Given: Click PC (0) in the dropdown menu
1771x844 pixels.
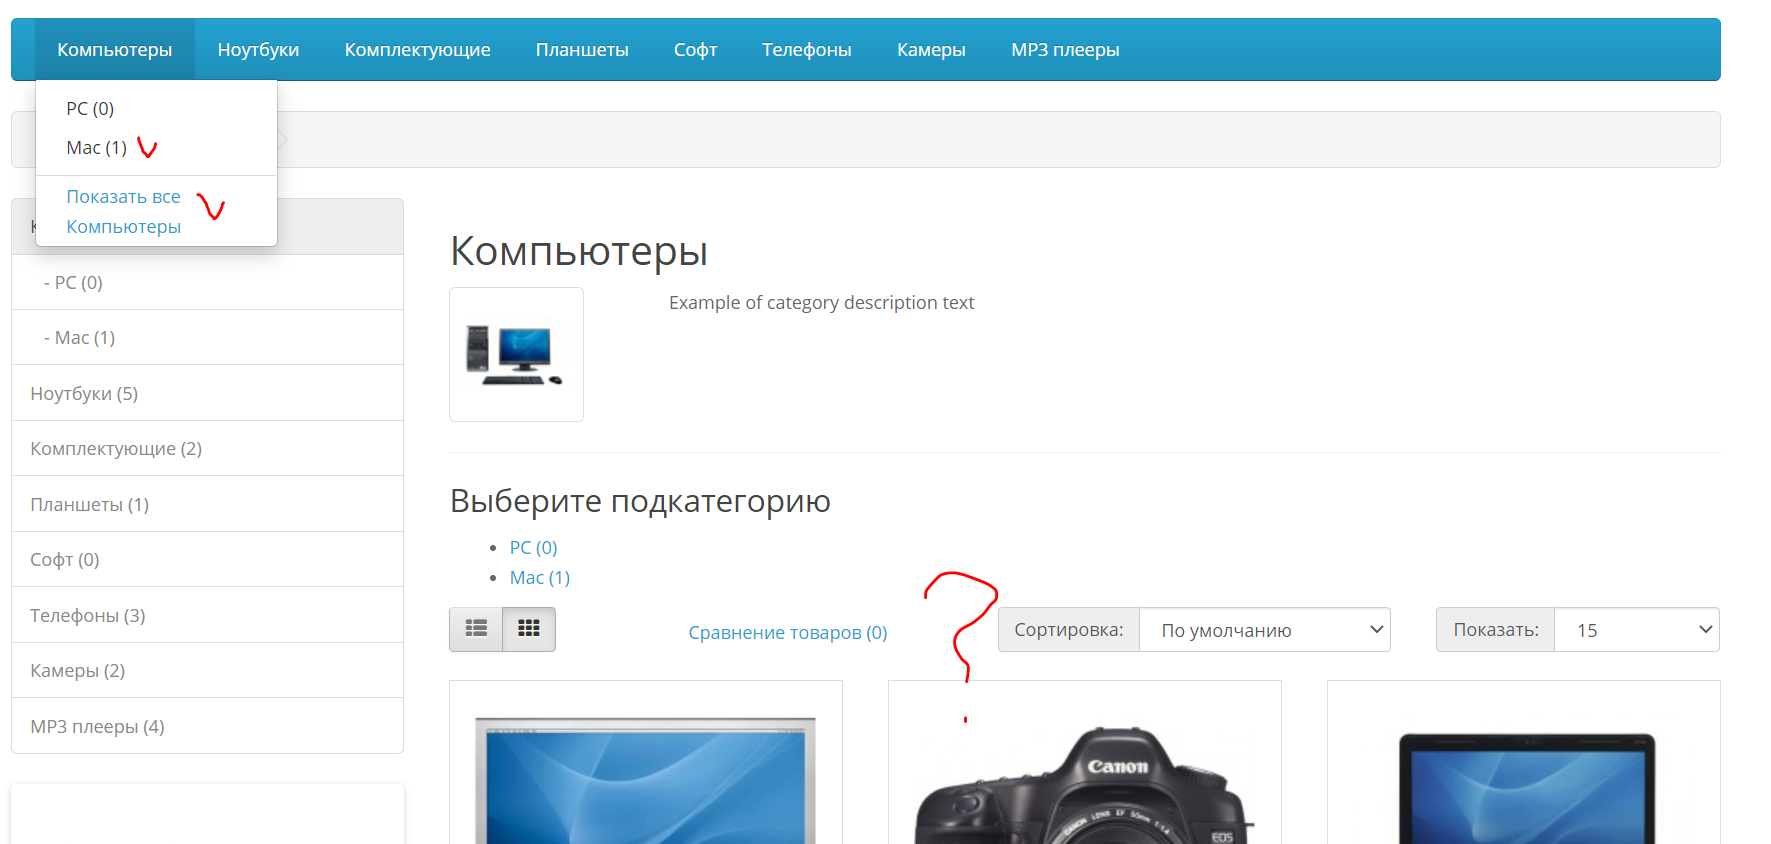Looking at the screenshot, I should click(x=90, y=109).
